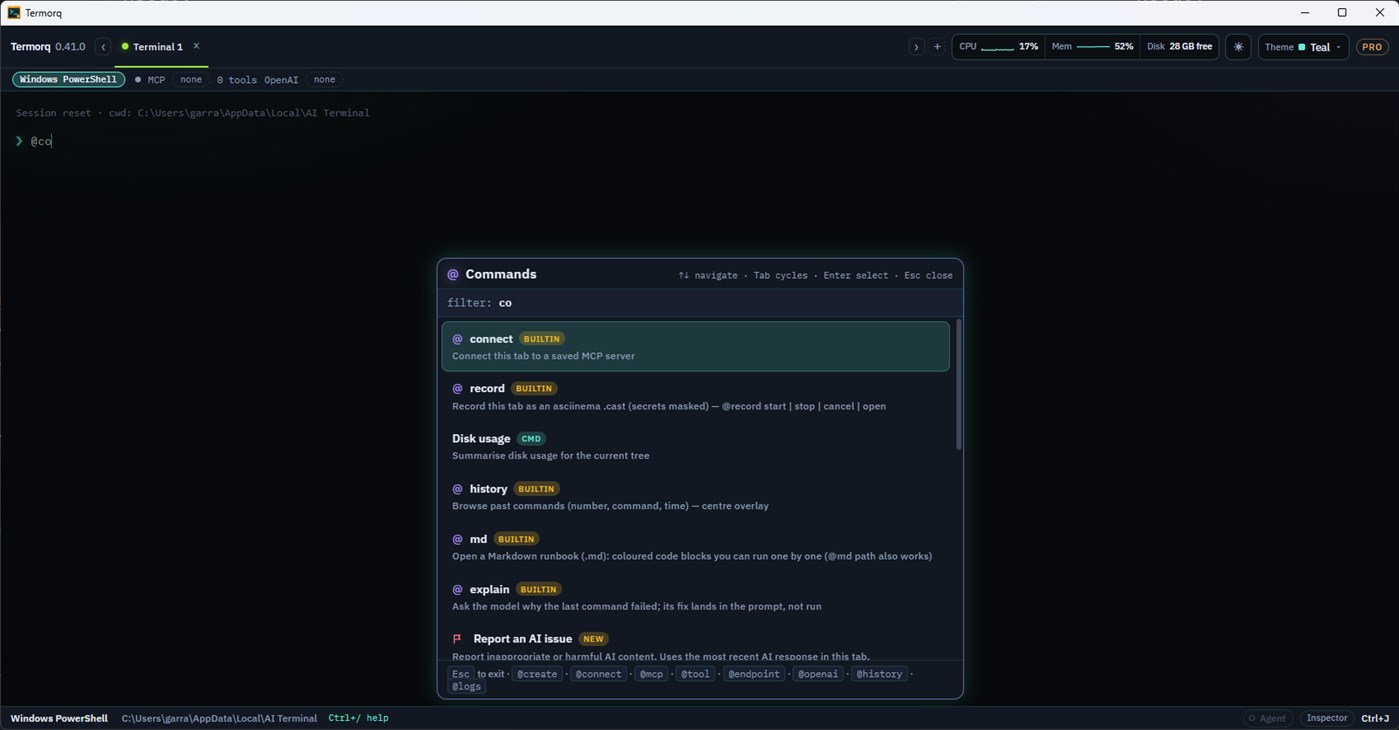1399x730 pixels.
Task: Open the Inspector panel button
Action: tap(1327, 718)
